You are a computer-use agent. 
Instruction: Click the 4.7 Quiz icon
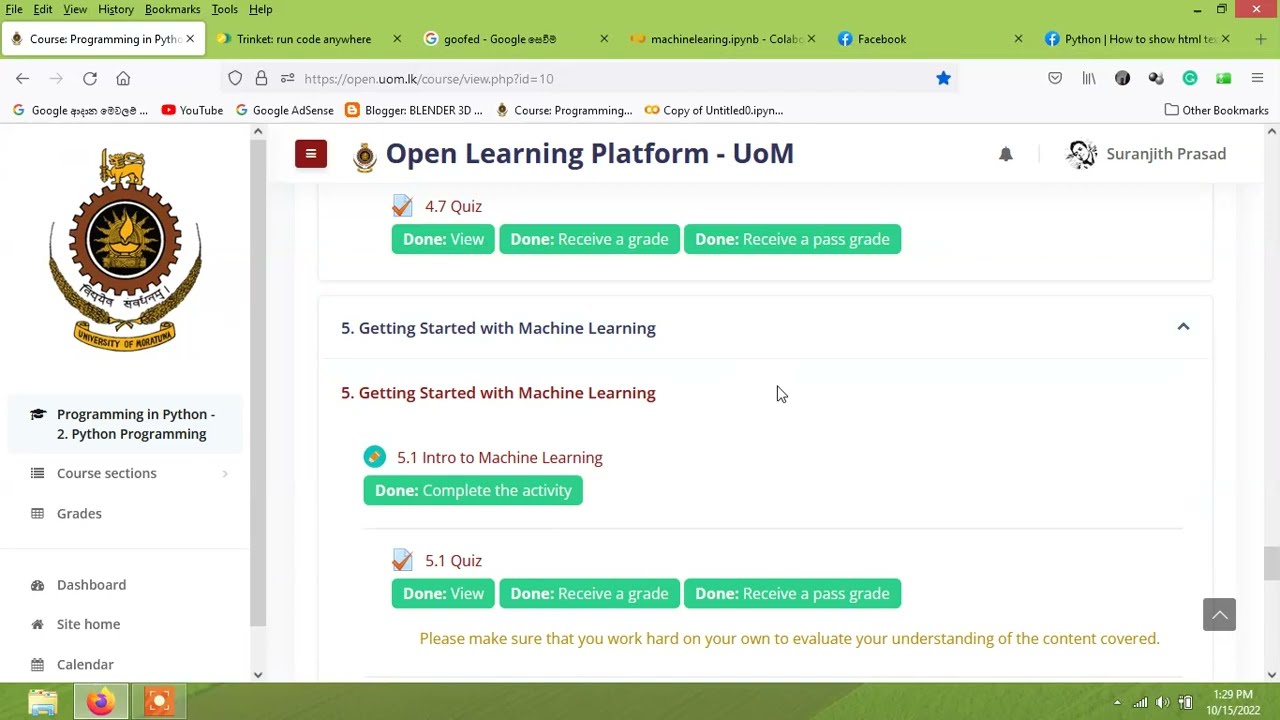pyautogui.click(x=402, y=206)
